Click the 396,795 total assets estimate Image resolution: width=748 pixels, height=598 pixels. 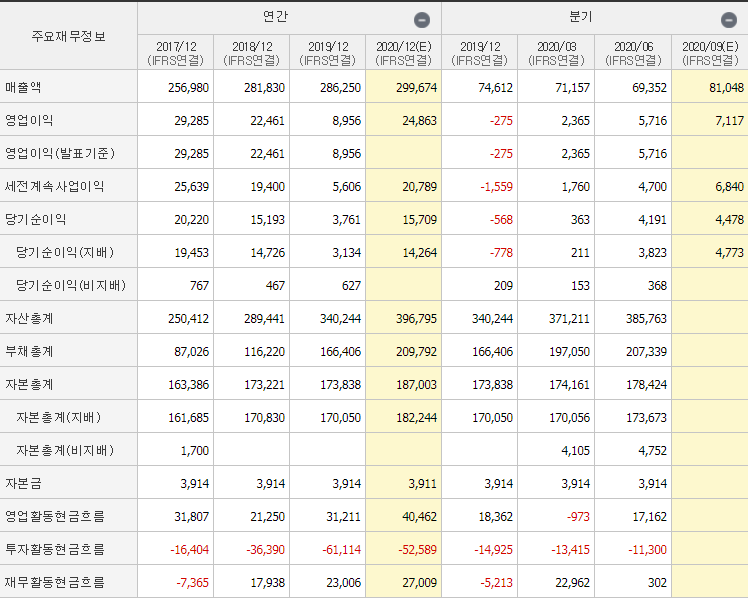coord(416,319)
